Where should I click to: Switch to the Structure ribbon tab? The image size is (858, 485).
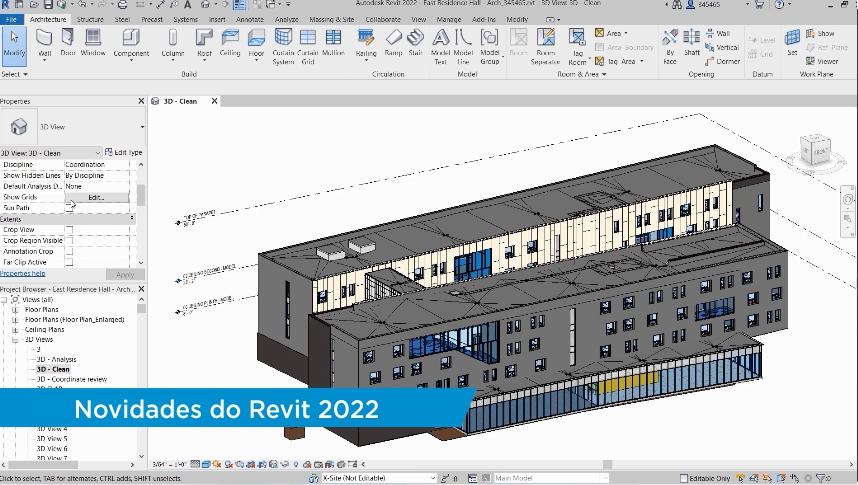click(90, 19)
